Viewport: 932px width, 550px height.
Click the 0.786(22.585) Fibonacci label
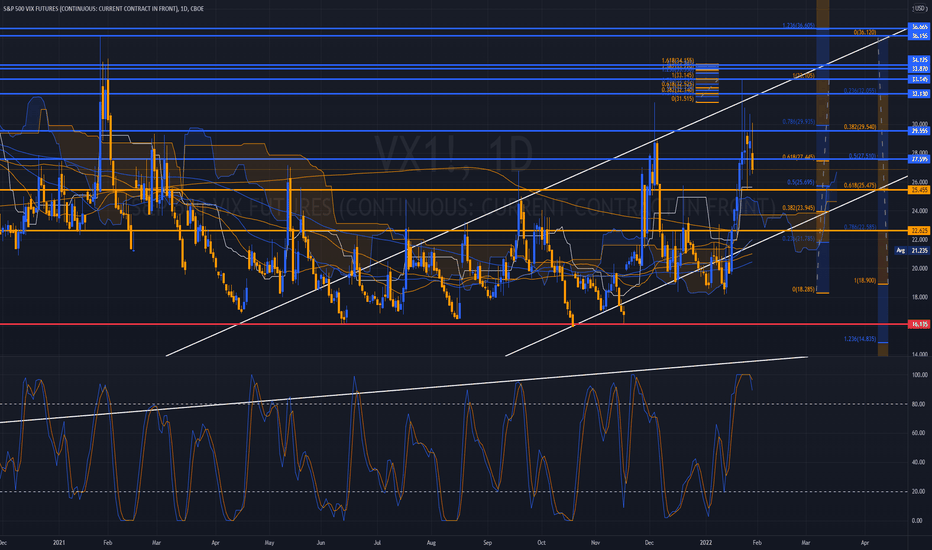click(859, 227)
